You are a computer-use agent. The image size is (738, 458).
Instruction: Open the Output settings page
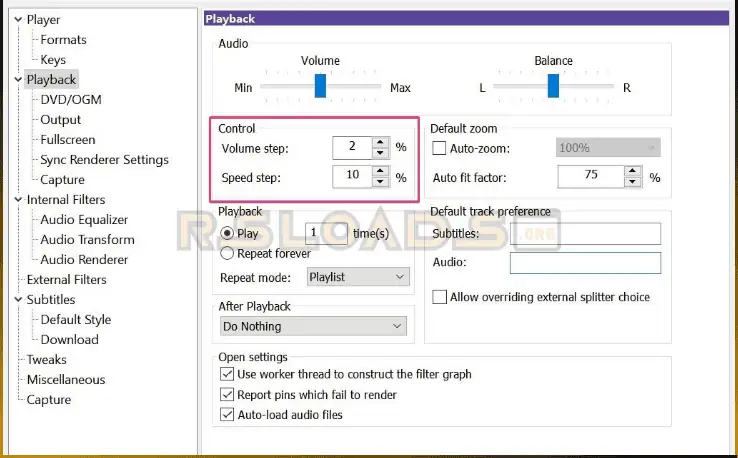(61, 120)
